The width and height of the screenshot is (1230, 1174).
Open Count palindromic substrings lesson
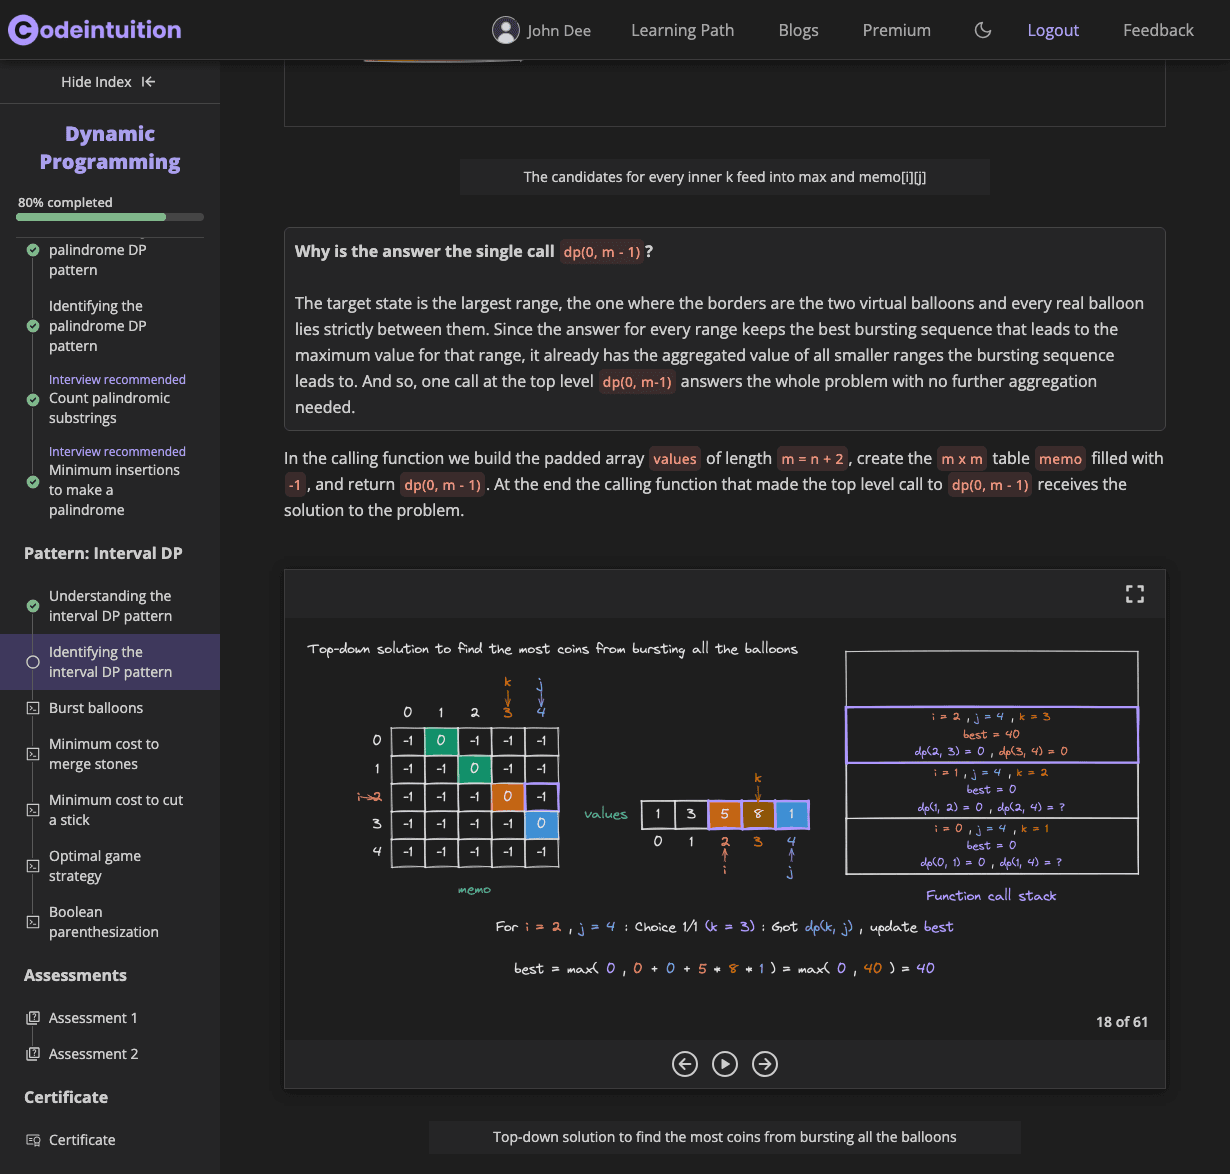pos(109,408)
